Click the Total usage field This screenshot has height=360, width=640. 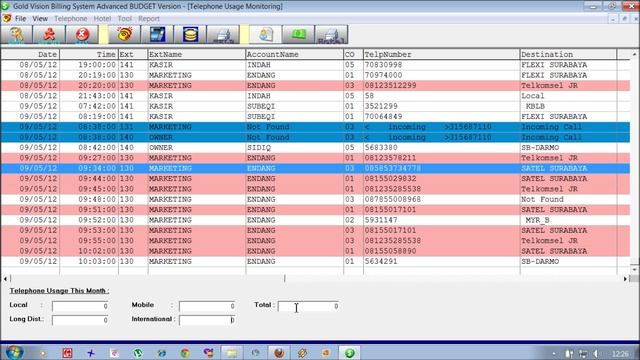[x=309, y=306]
